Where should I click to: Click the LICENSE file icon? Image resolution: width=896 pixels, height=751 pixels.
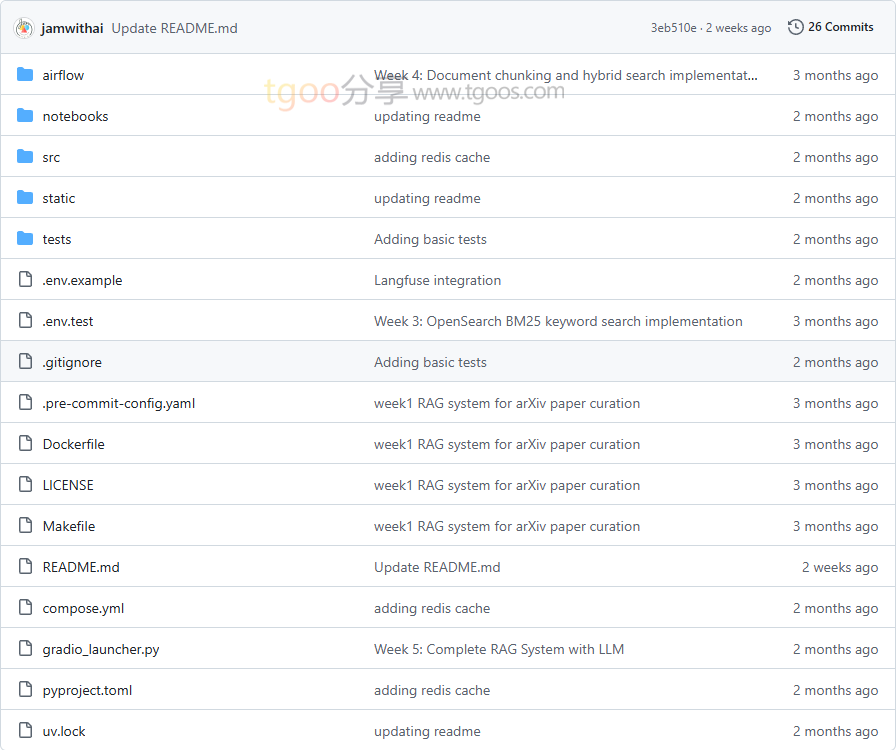click(25, 485)
